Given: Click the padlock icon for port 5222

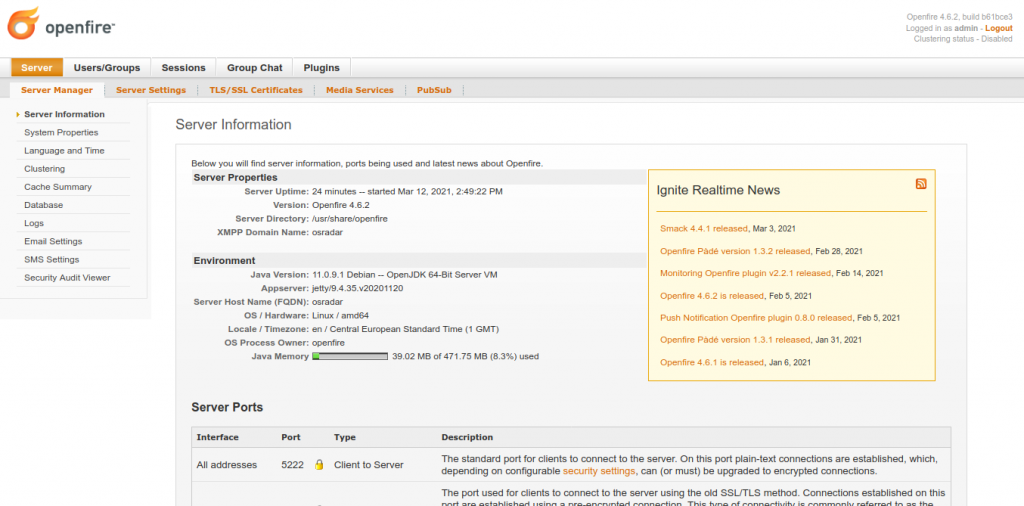Looking at the screenshot, I should (x=320, y=465).
